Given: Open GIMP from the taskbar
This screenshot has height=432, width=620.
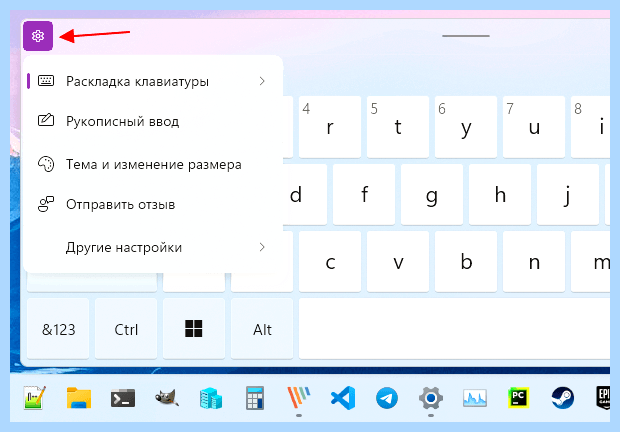Looking at the screenshot, I should pos(167,398).
